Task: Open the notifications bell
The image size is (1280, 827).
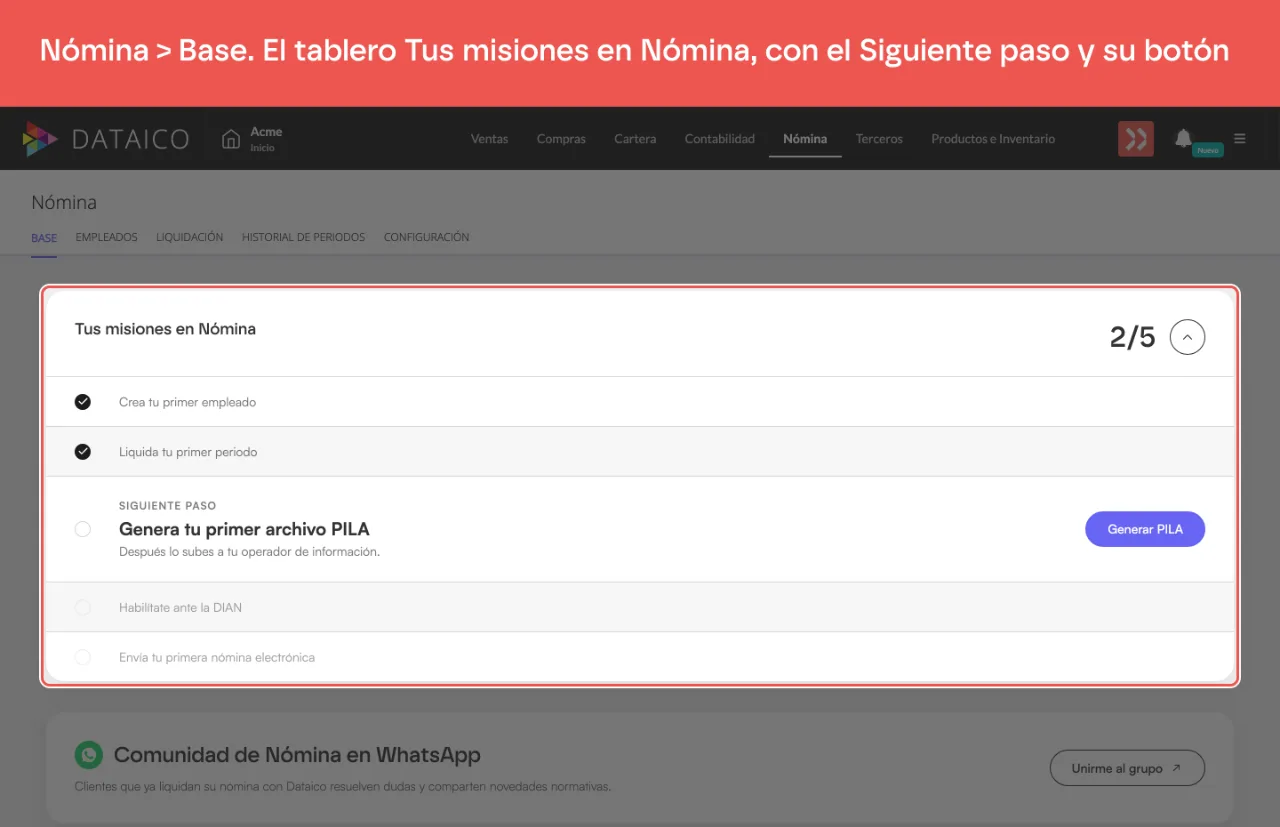Action: (x=1183, y=138)
